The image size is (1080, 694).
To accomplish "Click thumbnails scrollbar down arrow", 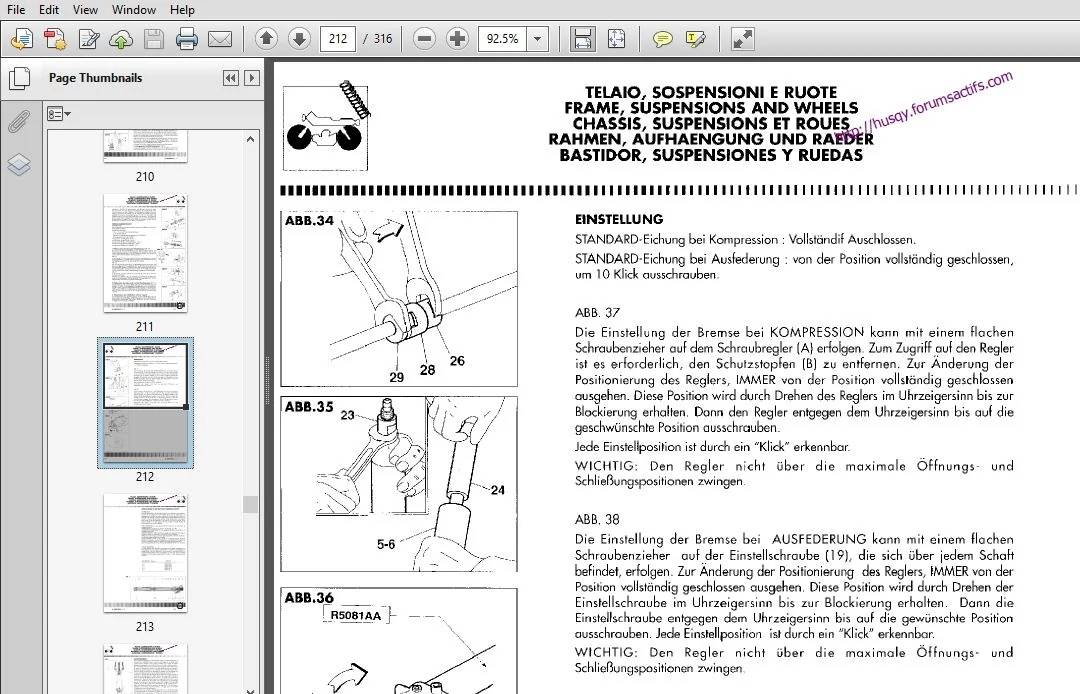I will coord(250,689).
